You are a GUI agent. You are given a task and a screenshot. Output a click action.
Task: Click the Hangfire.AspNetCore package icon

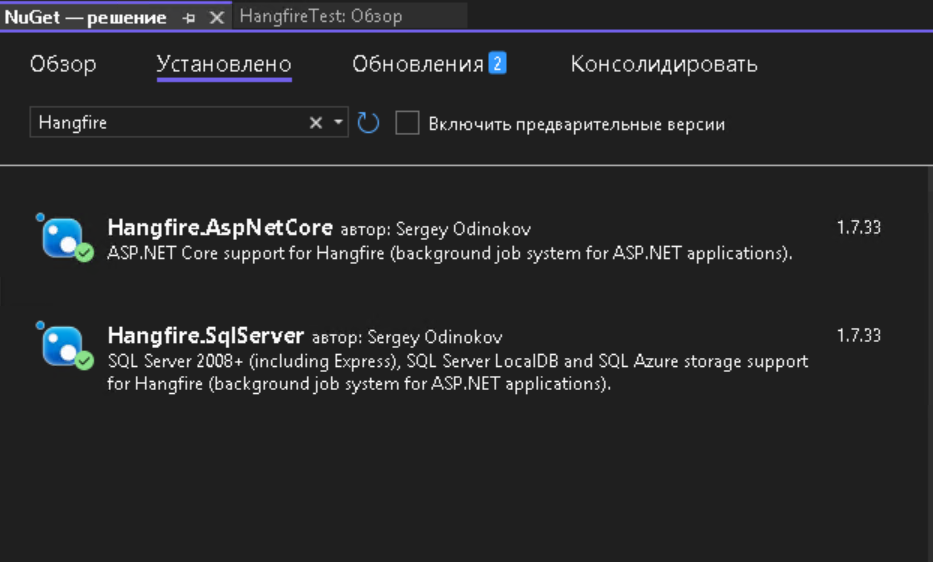pyautogui.click(x=64, y=238)
